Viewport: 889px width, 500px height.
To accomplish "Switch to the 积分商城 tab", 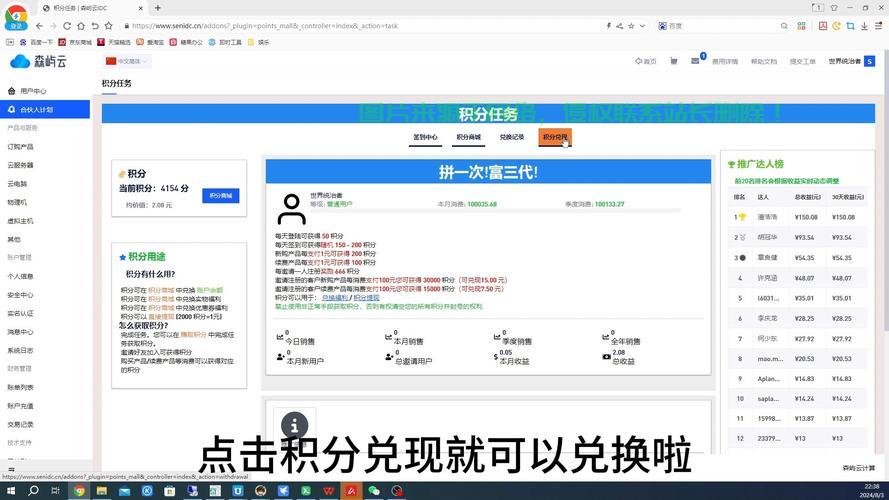I will point(468,137).
